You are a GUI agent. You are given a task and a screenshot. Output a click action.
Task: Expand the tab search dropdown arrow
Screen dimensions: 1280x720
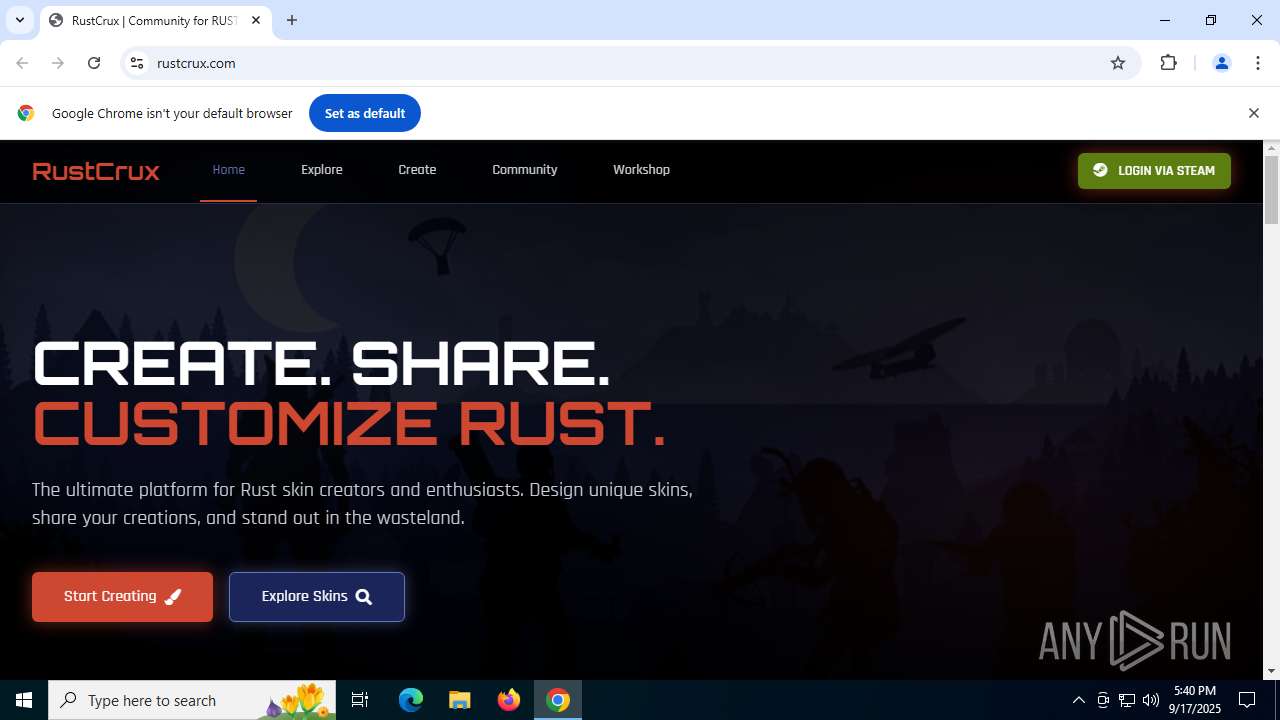(19, 20)
